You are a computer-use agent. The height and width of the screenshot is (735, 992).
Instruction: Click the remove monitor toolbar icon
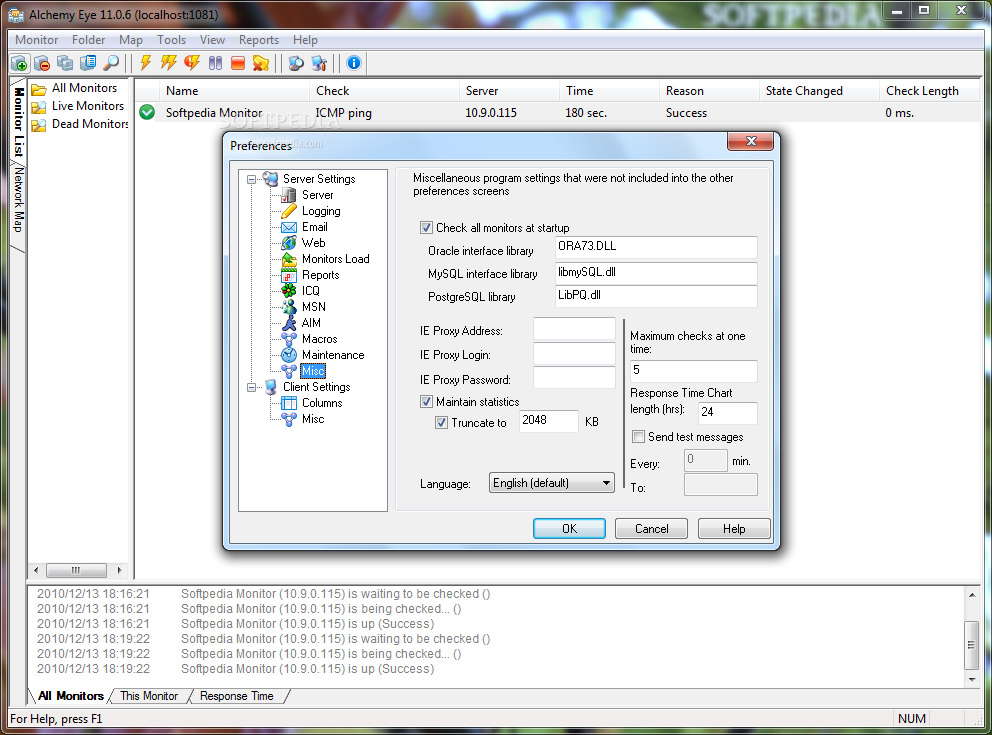click(42, 63)
